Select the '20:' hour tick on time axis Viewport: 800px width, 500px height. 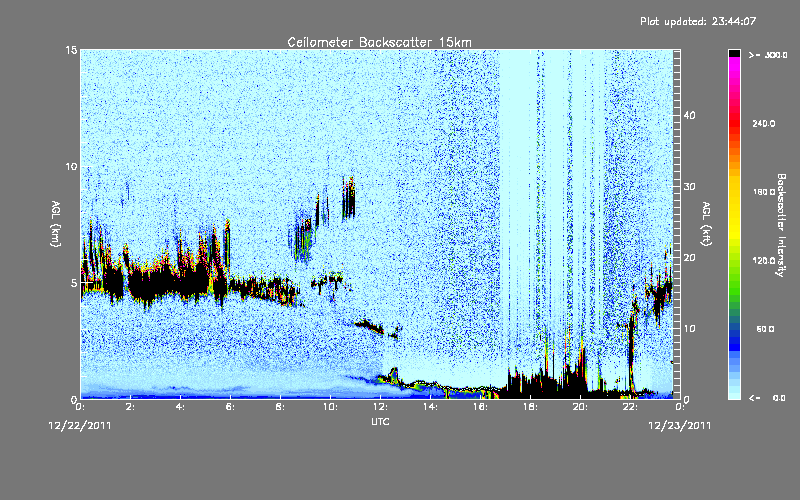pos(581,407)
